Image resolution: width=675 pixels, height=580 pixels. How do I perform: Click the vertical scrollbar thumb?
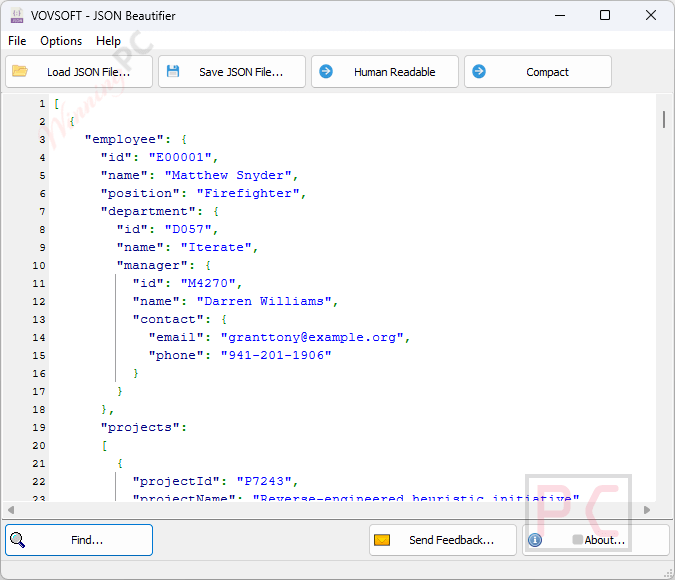[664, 119]
